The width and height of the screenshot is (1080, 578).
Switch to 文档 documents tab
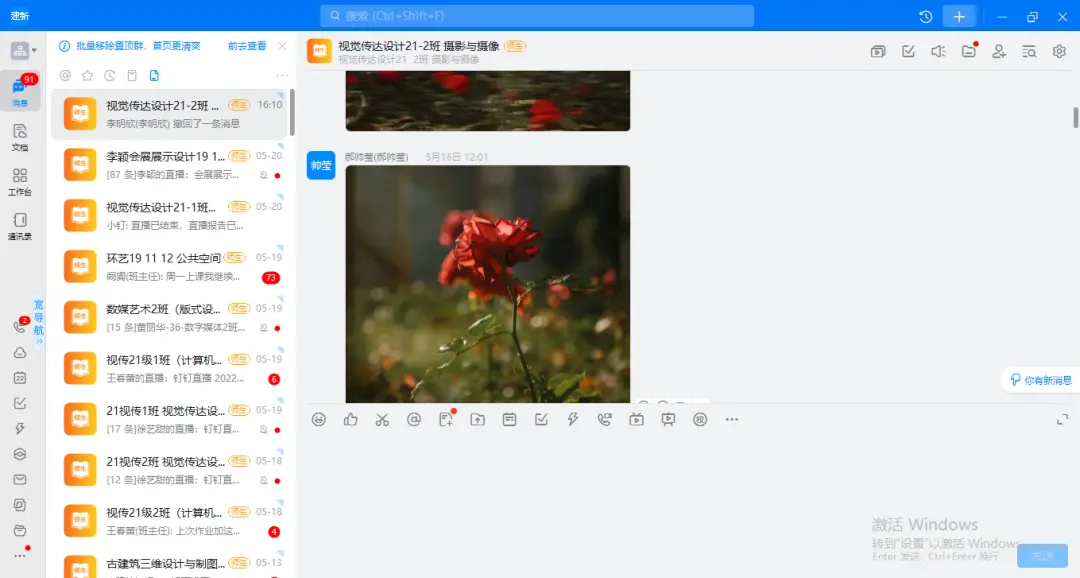point(20,138)
